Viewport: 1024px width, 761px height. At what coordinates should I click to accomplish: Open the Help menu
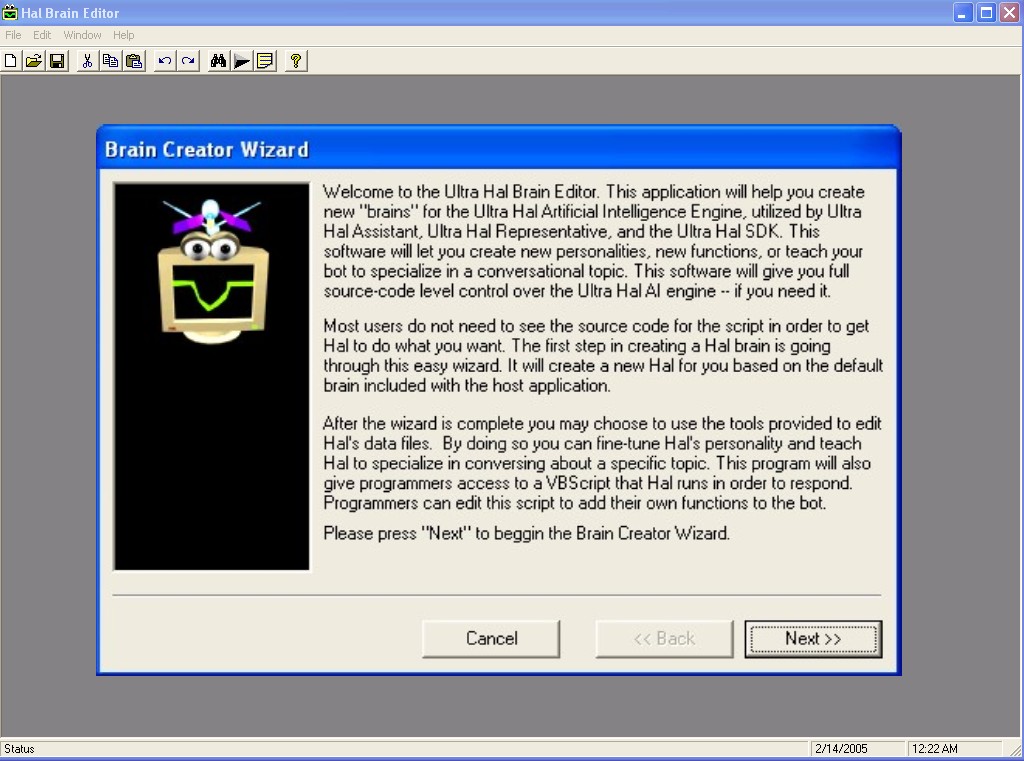point(123,35)
